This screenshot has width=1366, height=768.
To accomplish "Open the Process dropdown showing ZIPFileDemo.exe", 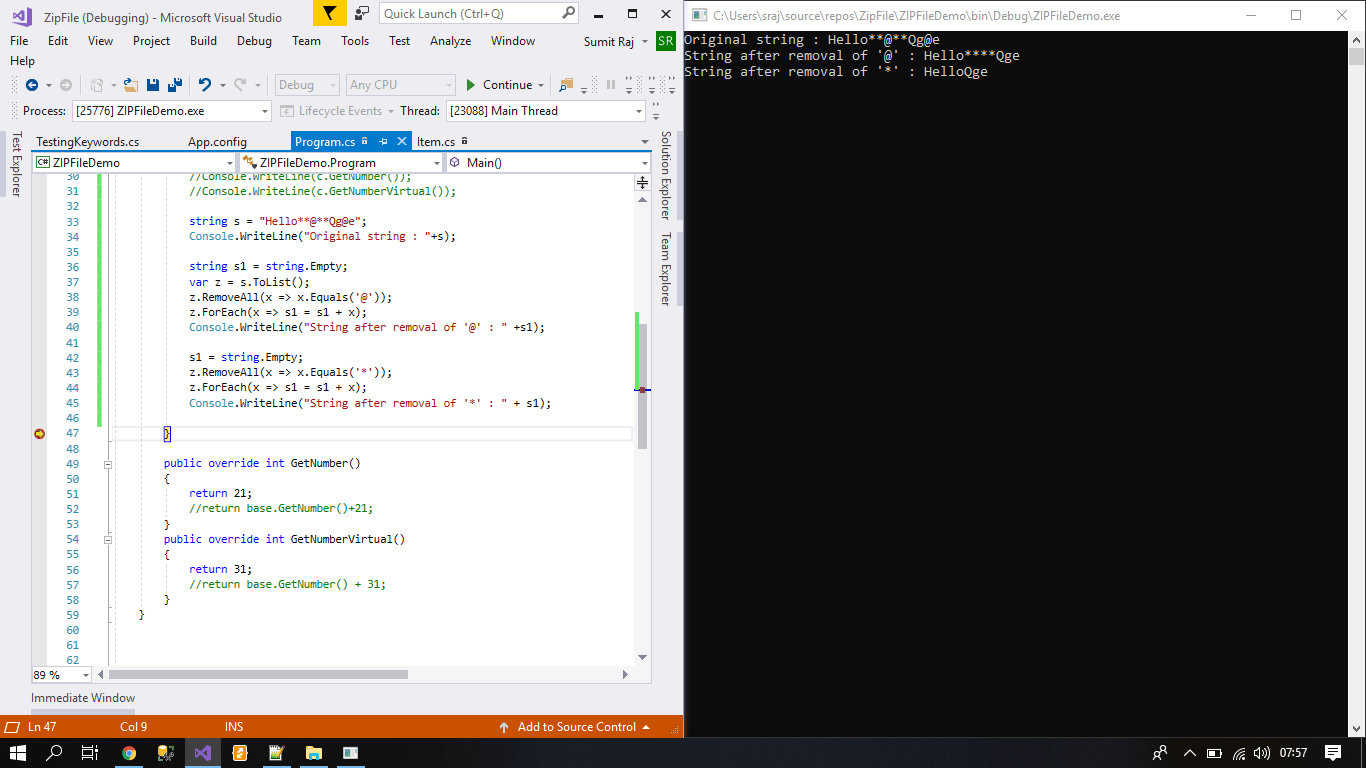I will 172,111.
